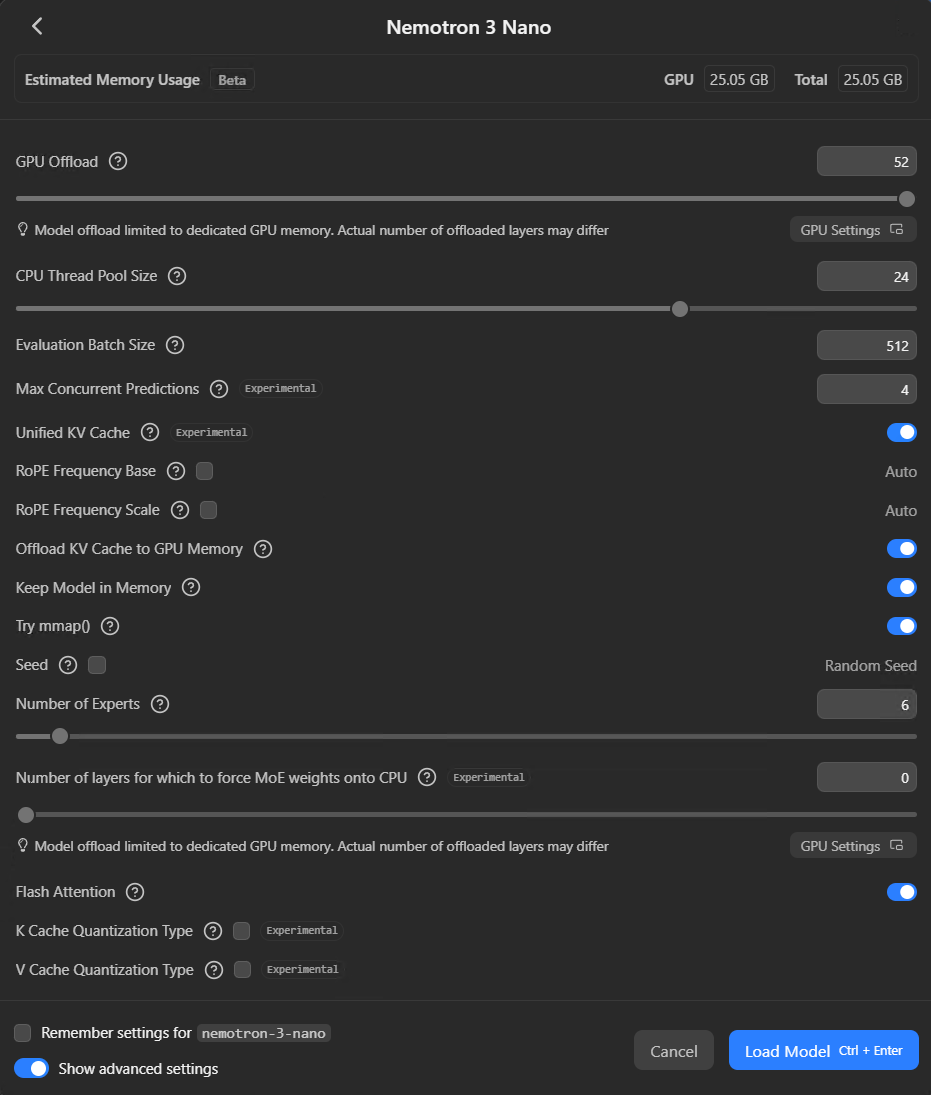
Task: Disable the Flash Attention toggle
Action: (901, 892)
